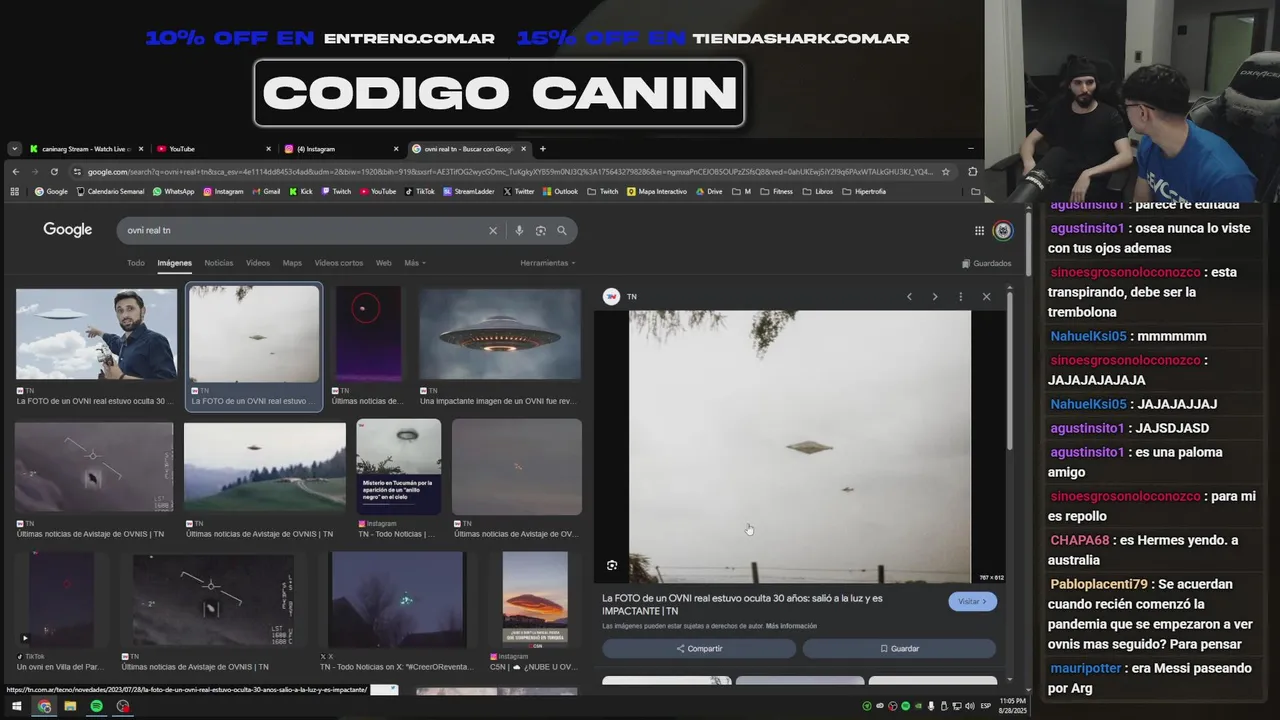The image size is (1280, 720).
Task: Click the Visitar button
Action: (972, 602)
